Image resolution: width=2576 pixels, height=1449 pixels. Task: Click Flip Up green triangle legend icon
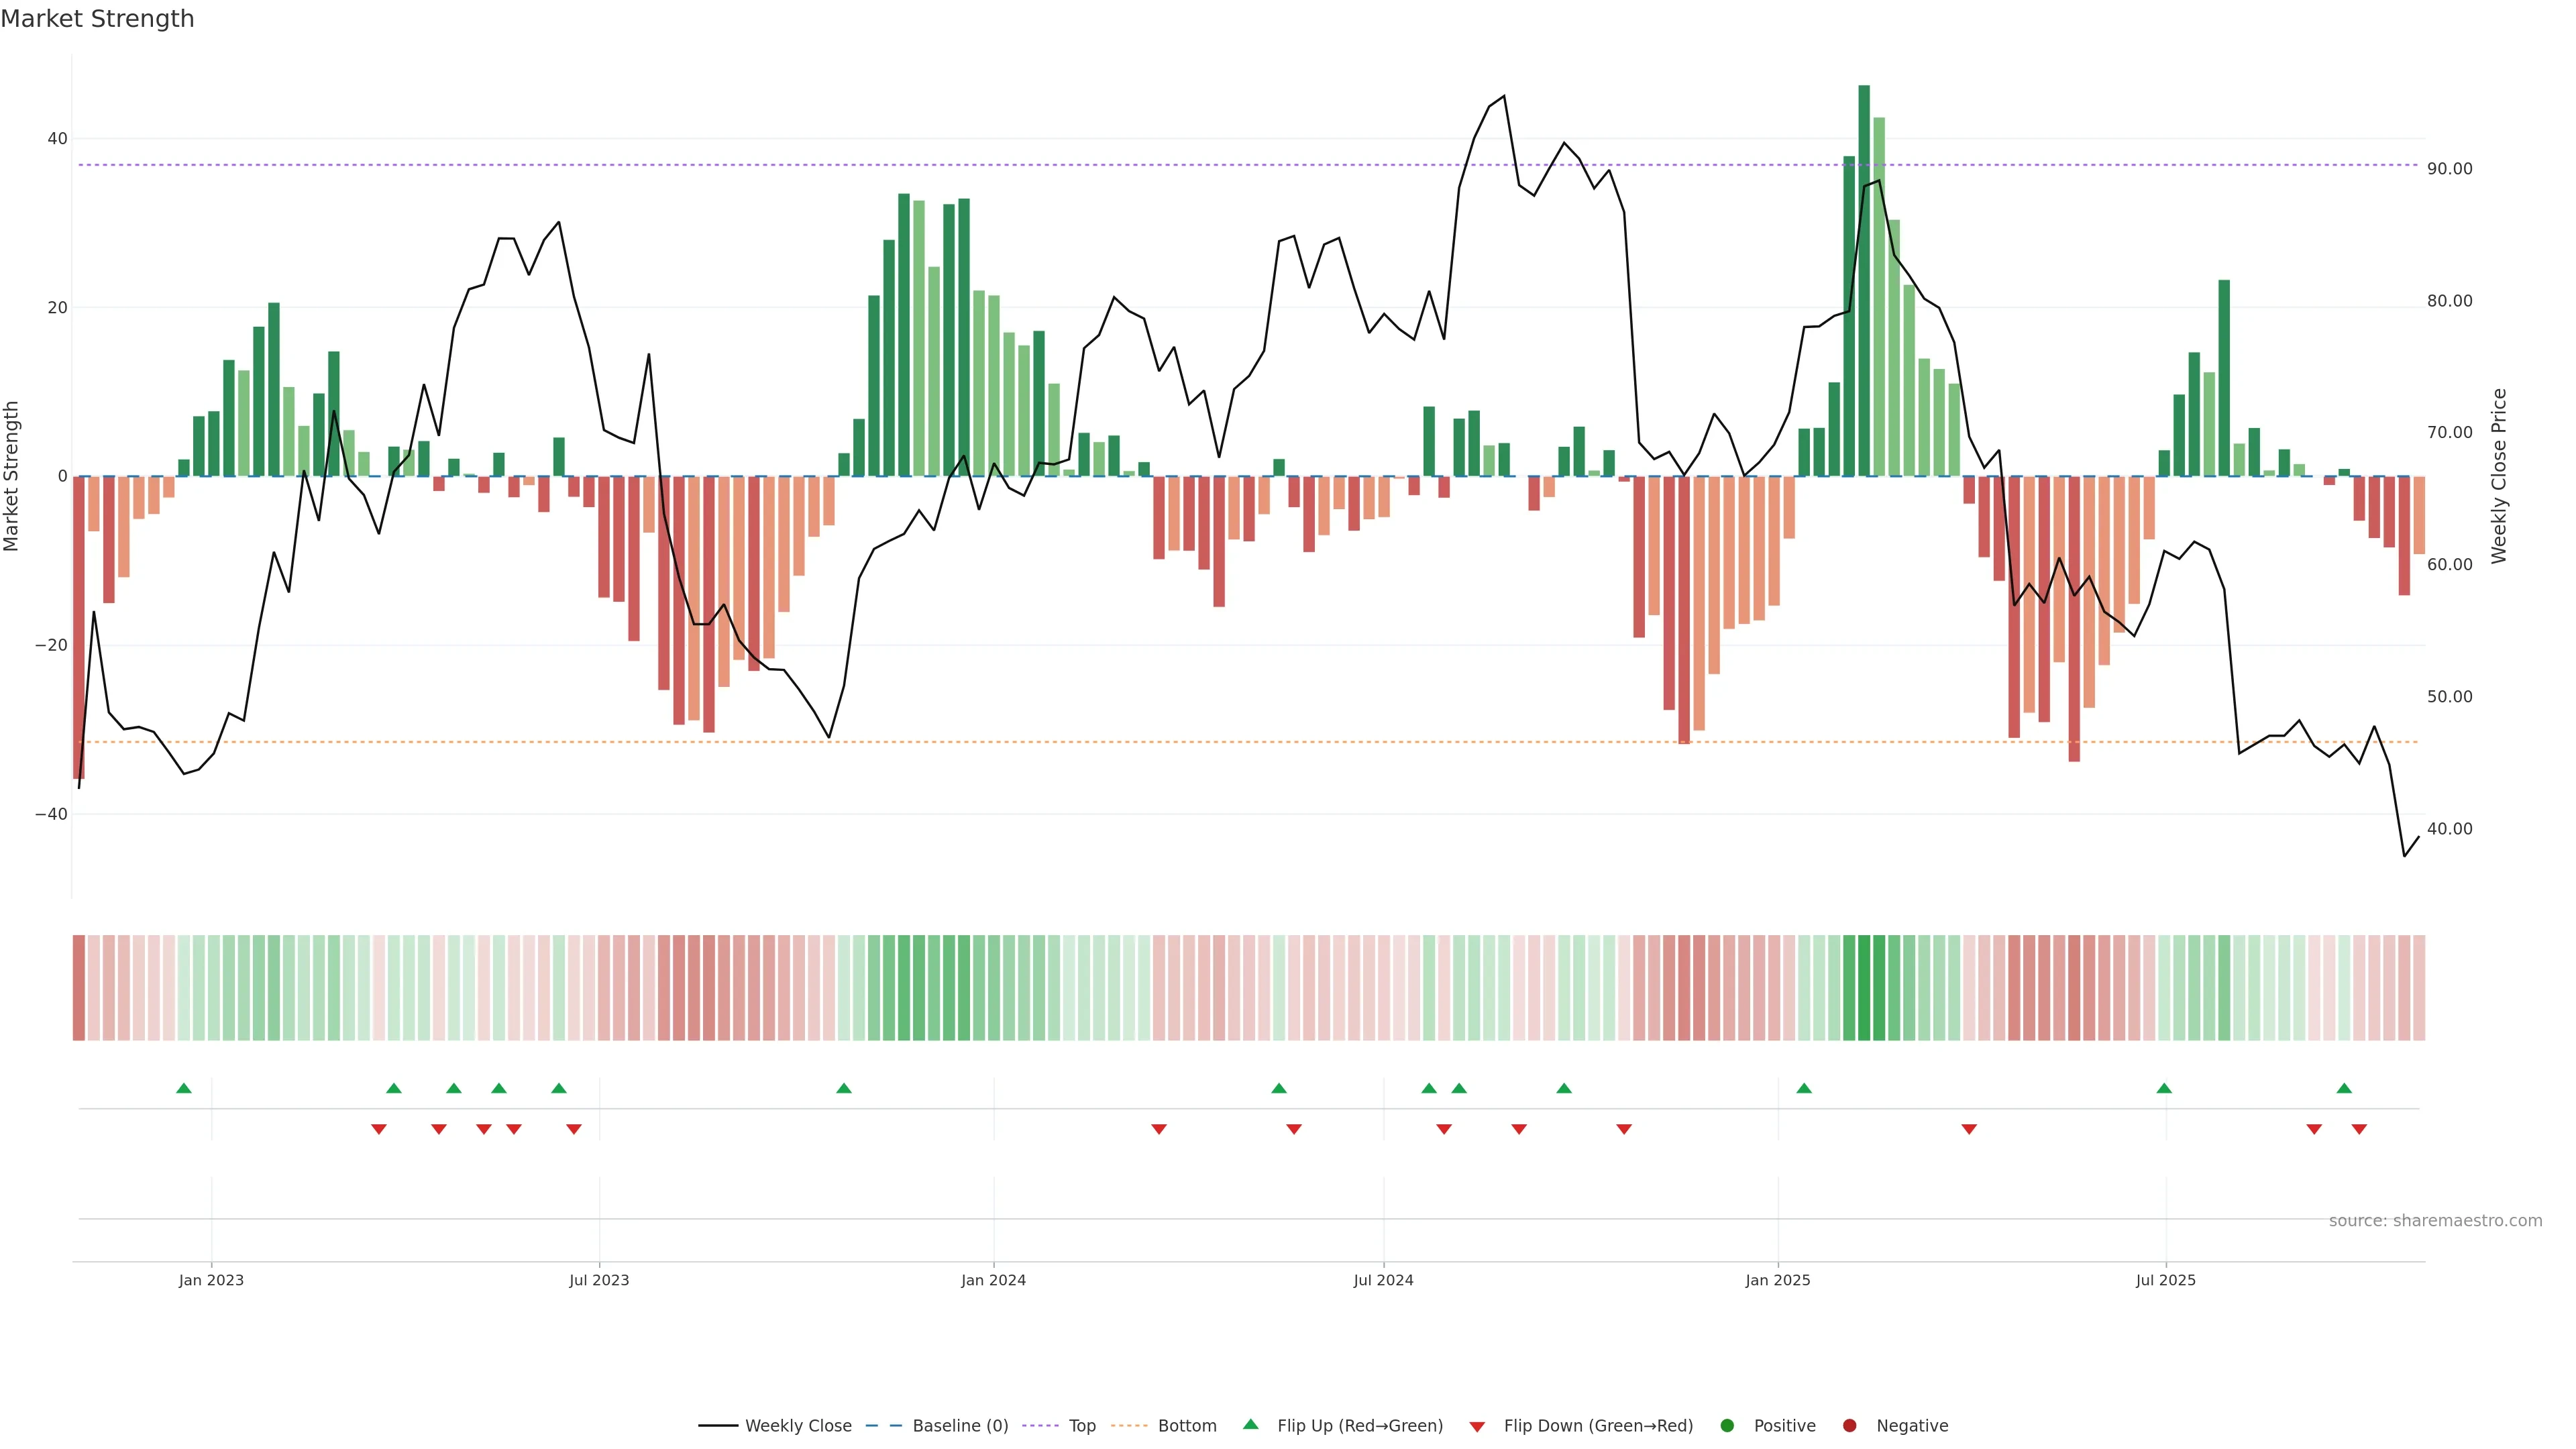[x=1250, y=1424]
